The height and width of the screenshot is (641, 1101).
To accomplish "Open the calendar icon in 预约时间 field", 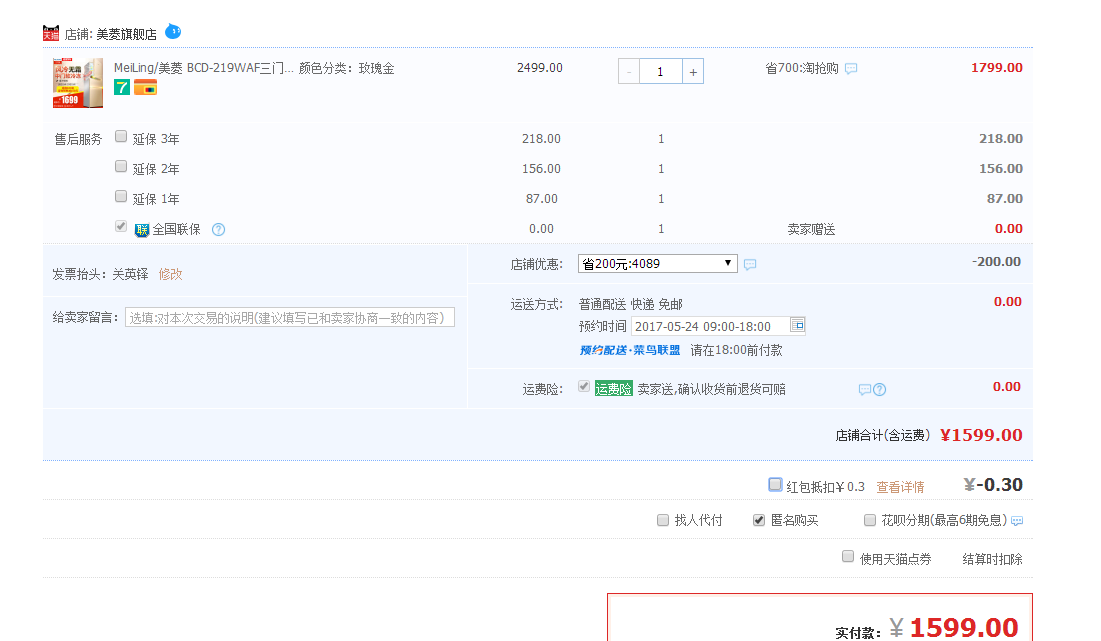I will (x=797, y=325).
